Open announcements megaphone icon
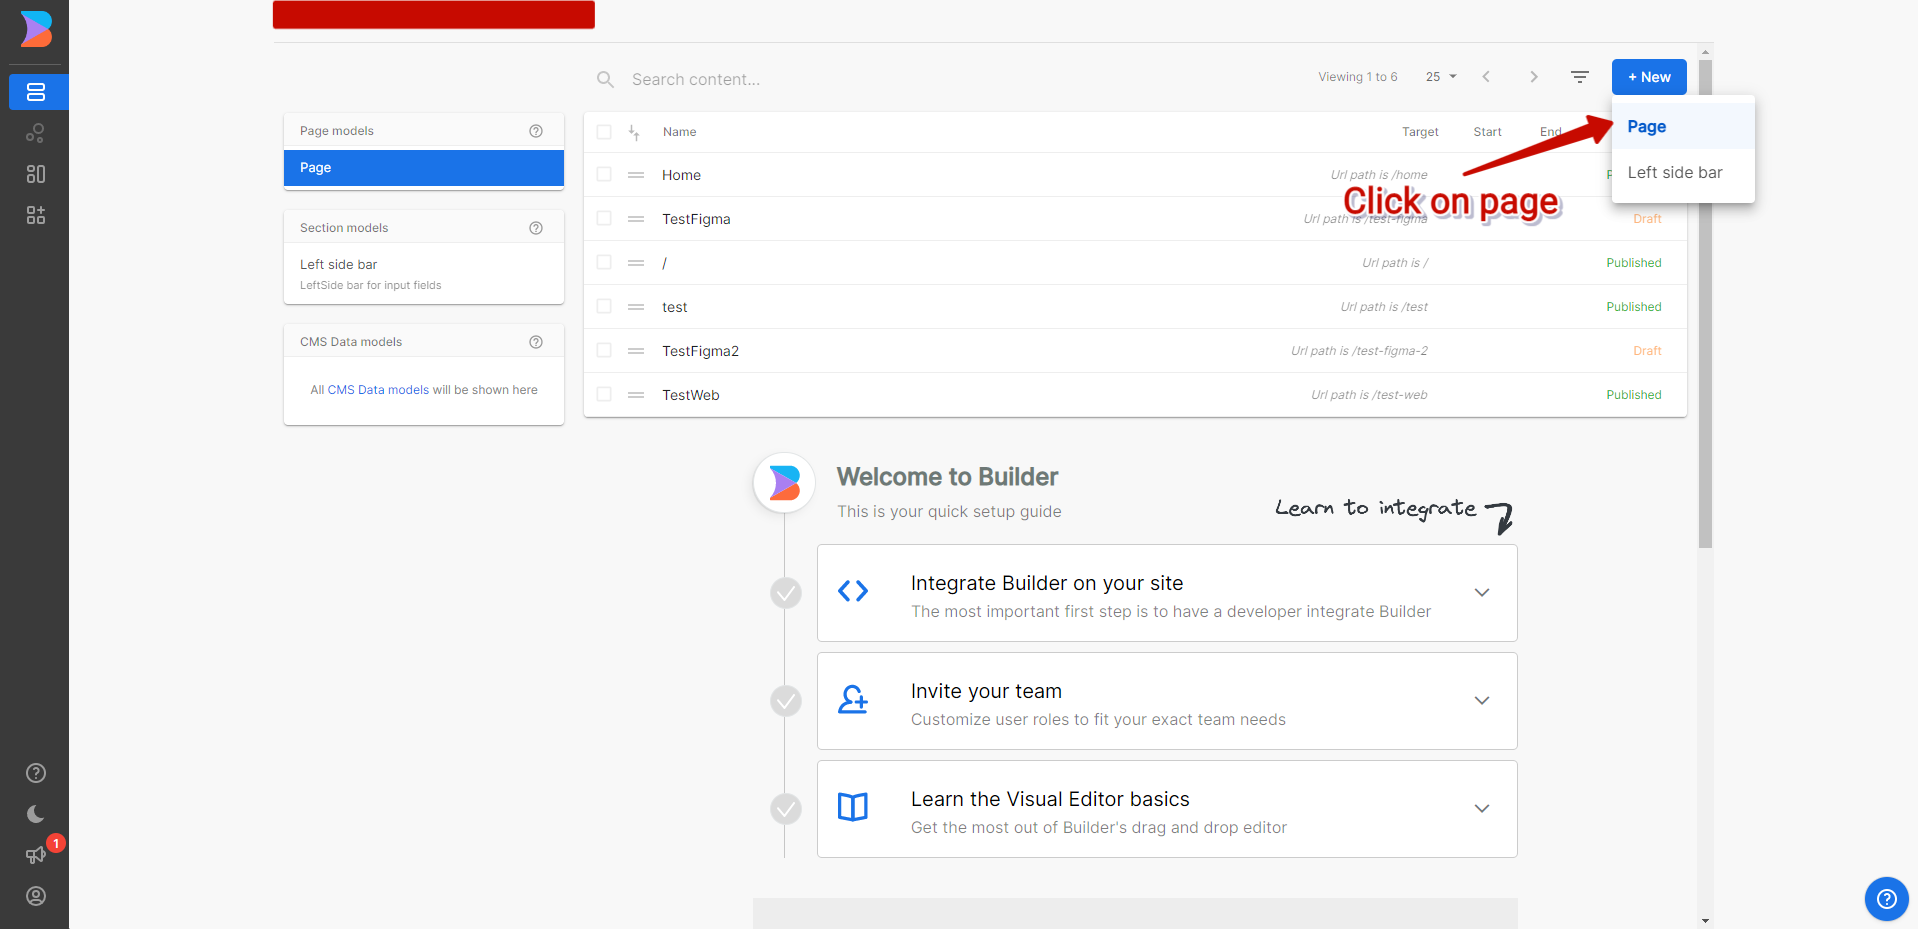Screen dimensions: 1918x929 point(36,855)
